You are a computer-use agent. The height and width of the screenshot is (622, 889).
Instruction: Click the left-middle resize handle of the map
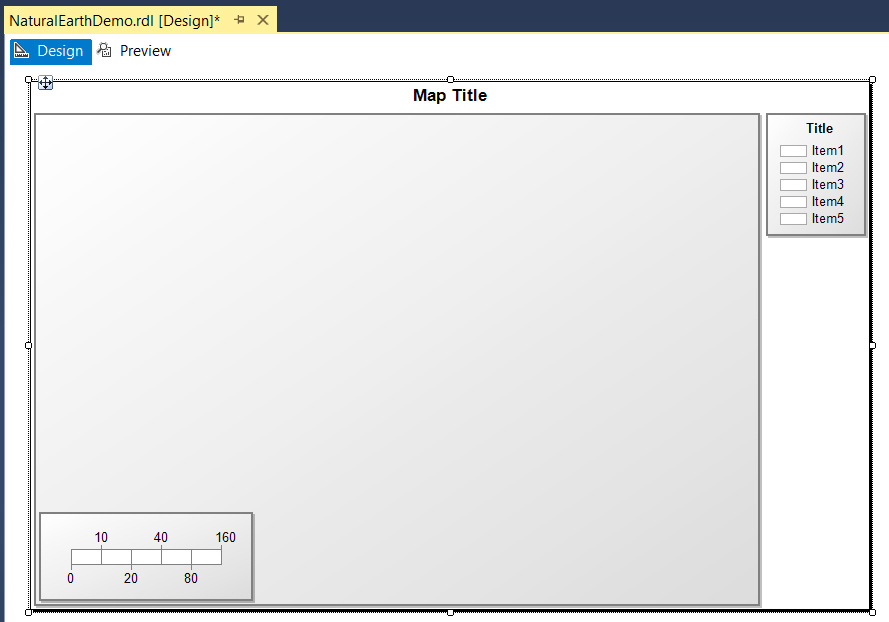pyautogui.click(x=28, y=345)
